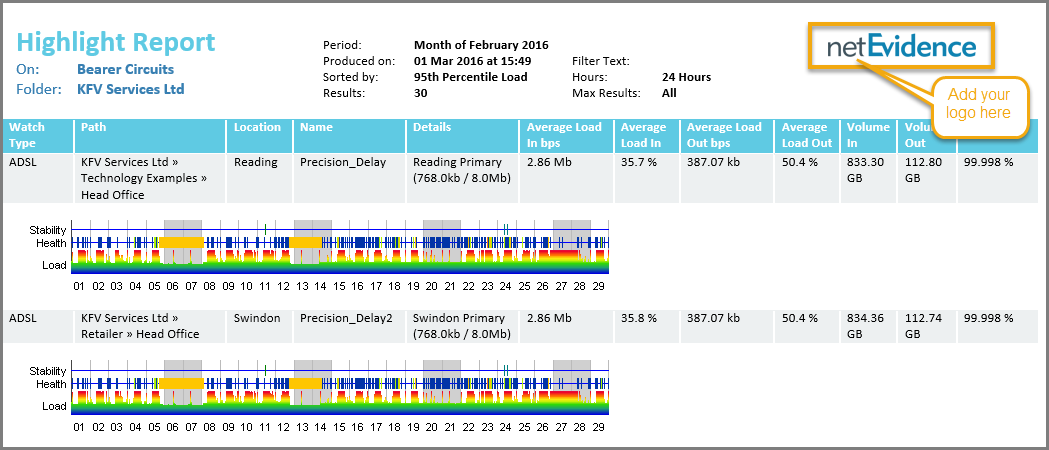1049x450 pixels.
Task: Click the Swindon row load chart
Action: coord(340,403)
